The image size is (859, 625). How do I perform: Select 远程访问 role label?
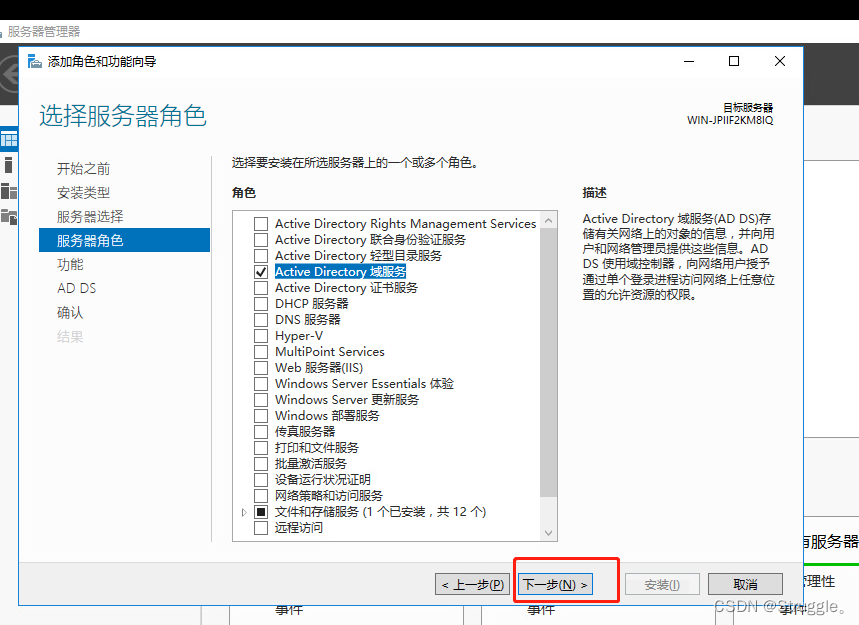pos(299,527)
